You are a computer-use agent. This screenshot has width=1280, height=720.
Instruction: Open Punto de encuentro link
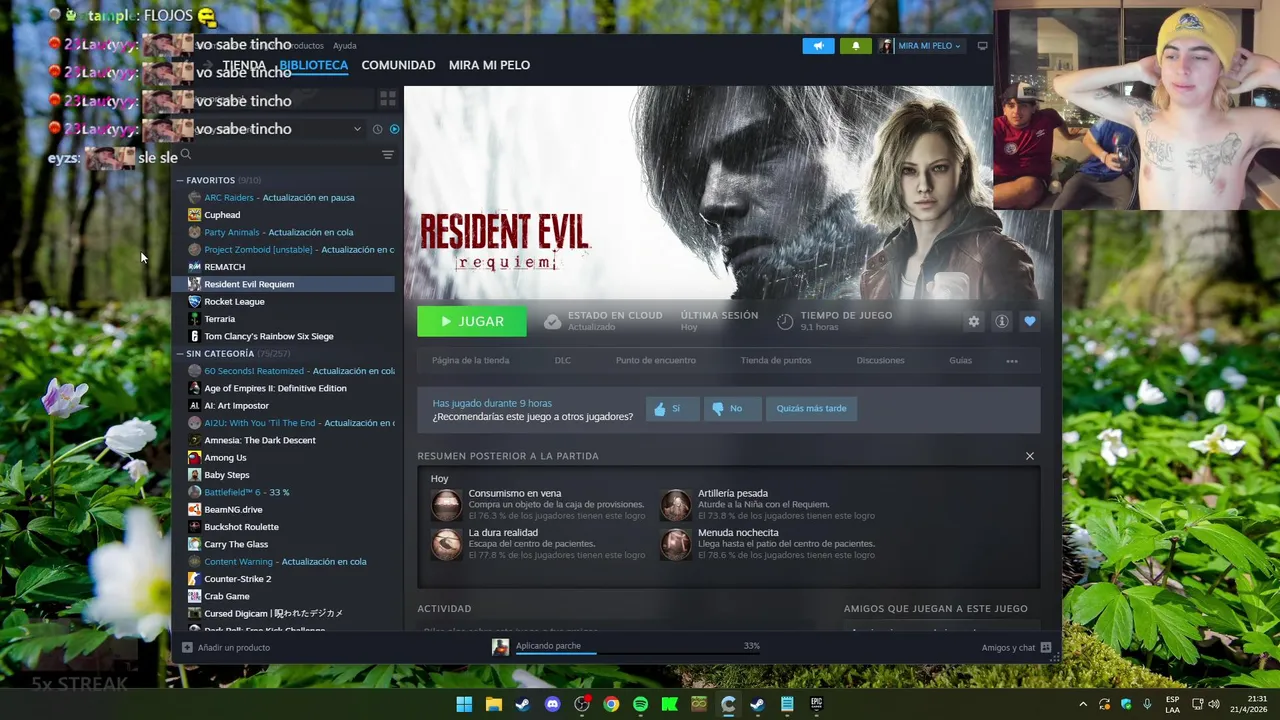click(656, 361)
